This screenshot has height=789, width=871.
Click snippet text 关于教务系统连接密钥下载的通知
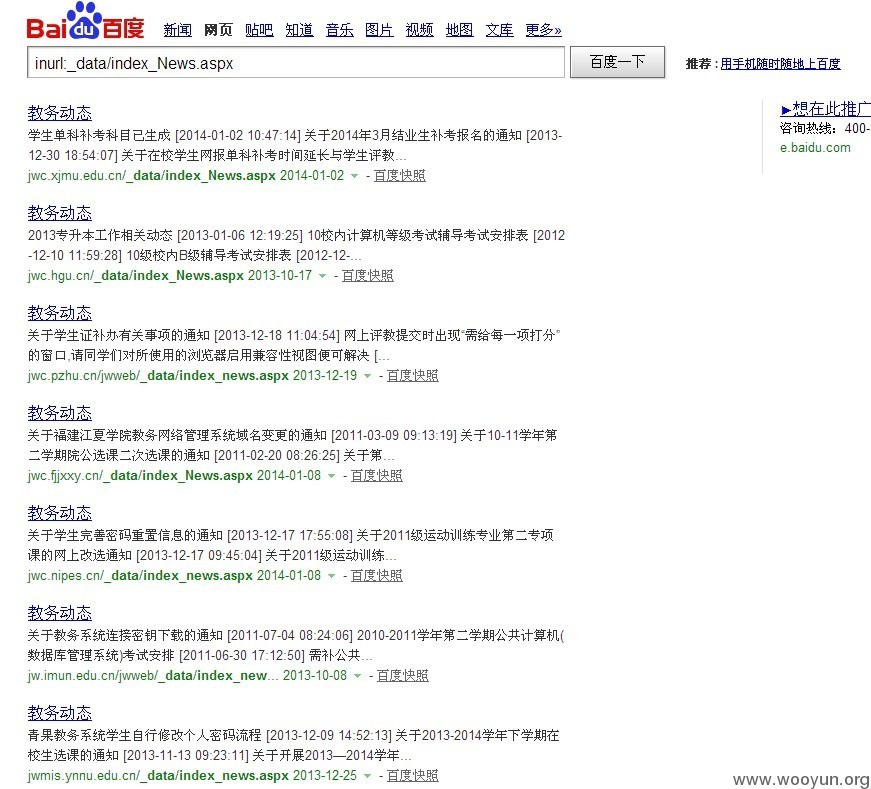[x=125, y=636]
